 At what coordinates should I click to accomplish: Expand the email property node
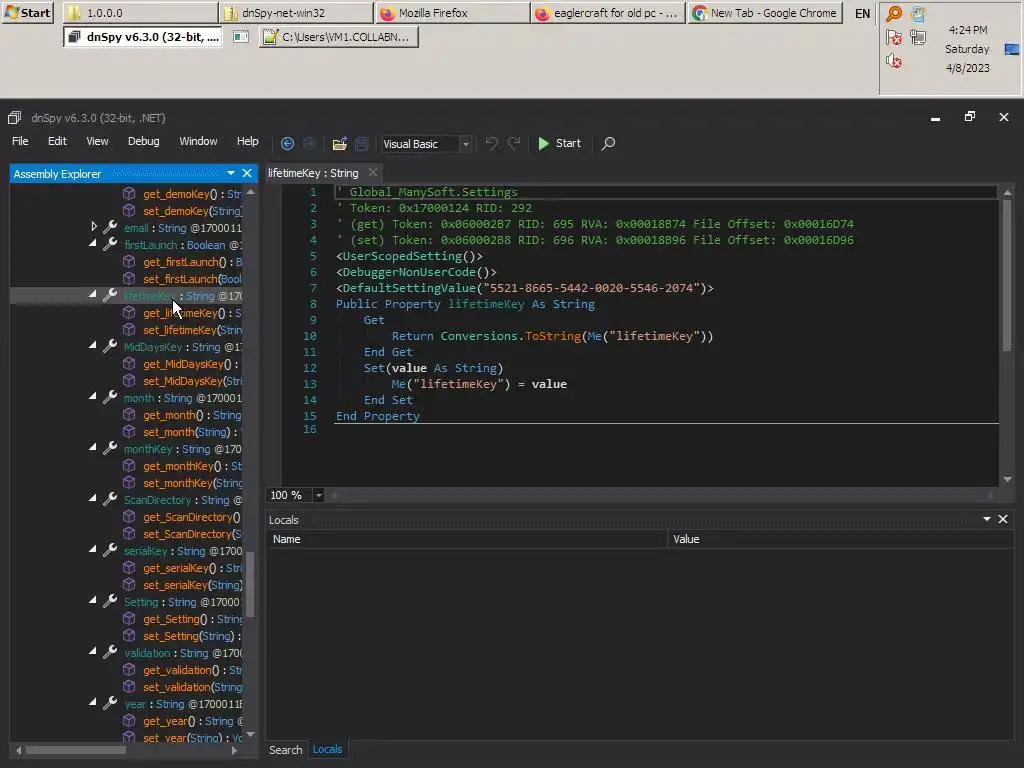(94, 228)
